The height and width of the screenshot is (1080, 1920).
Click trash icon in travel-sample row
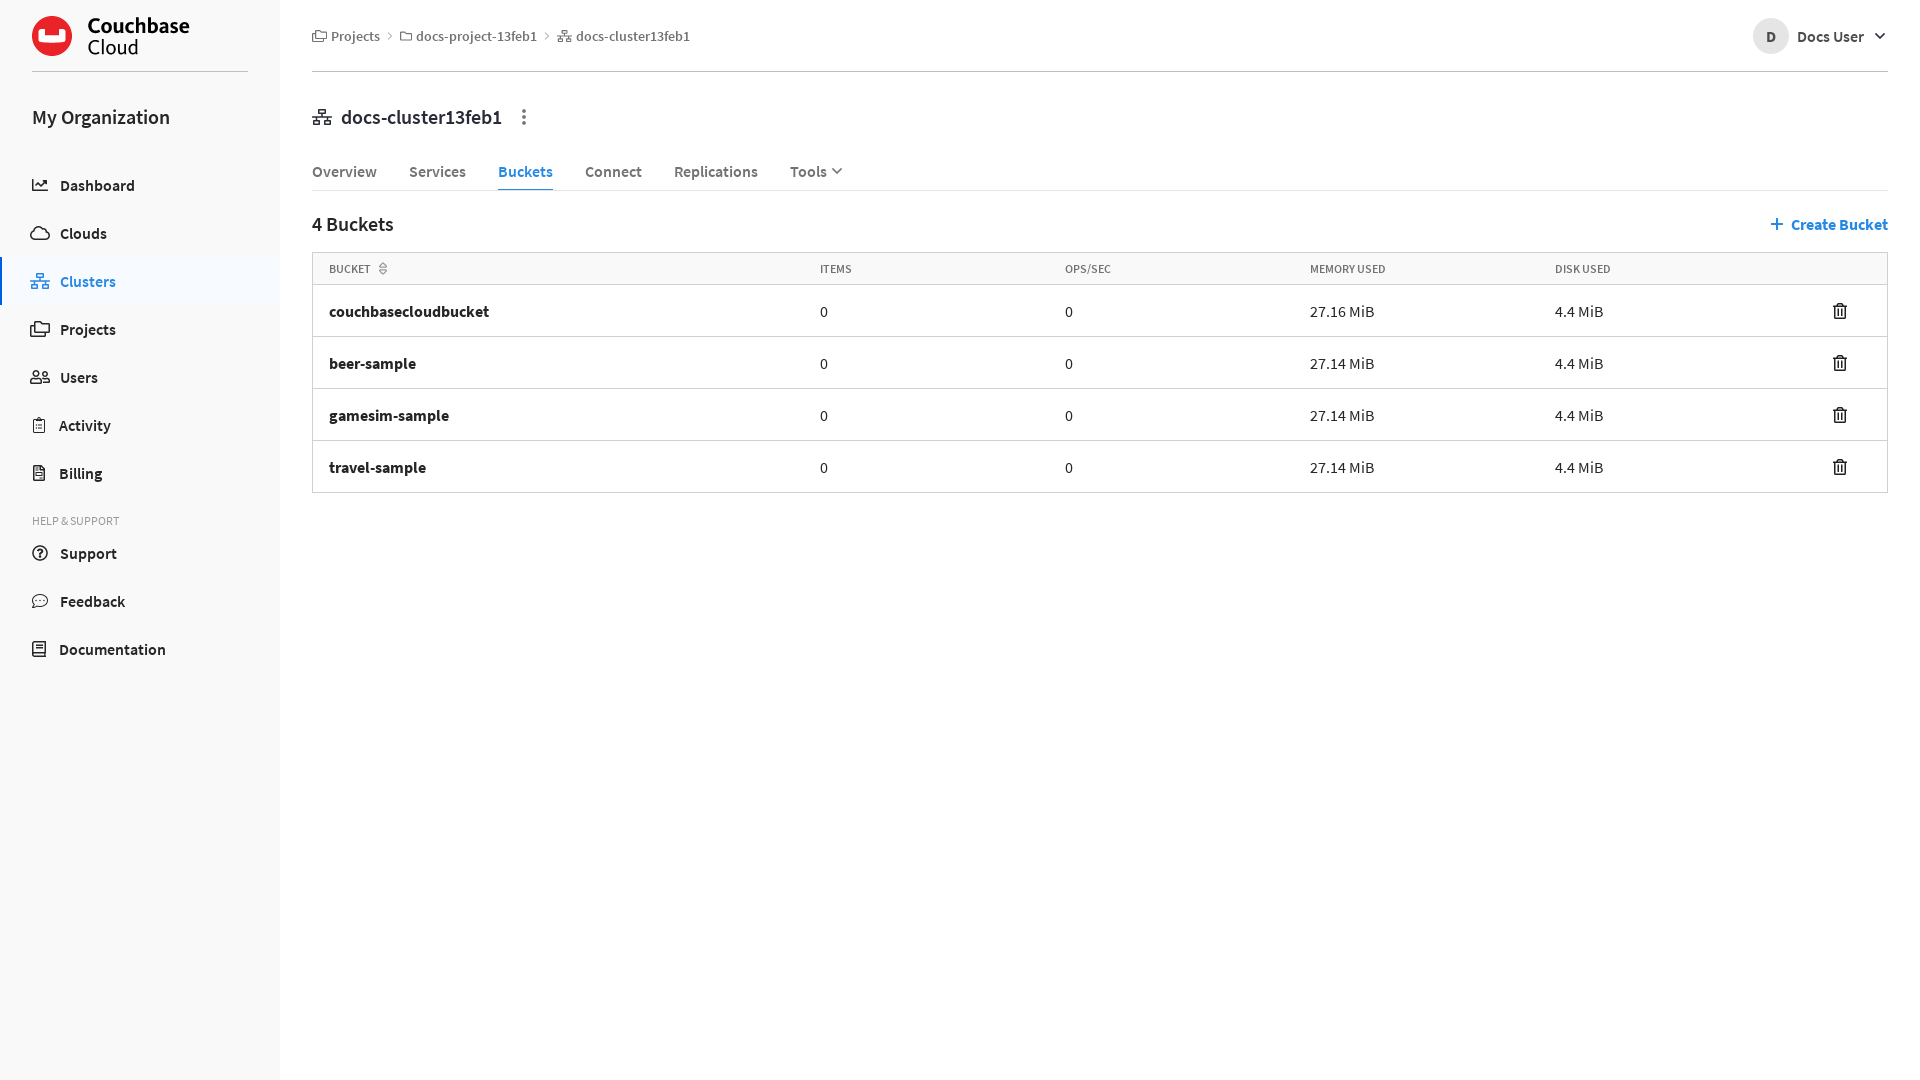[1839, 467]
